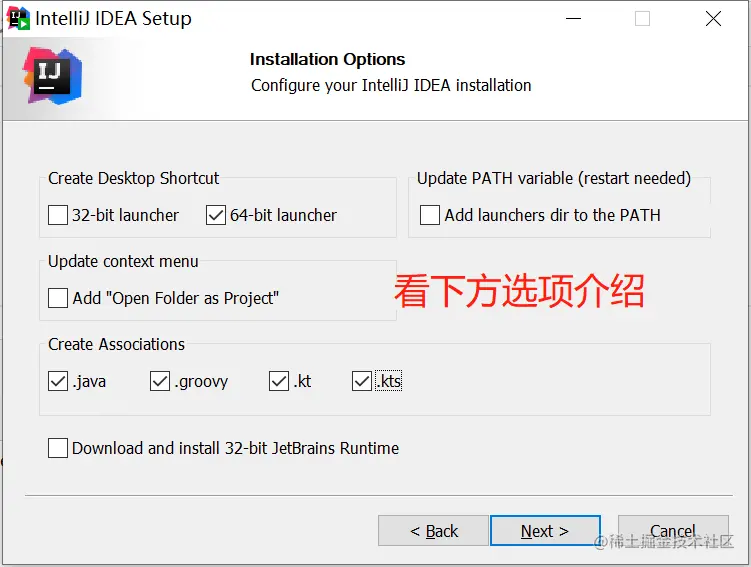751x567 pixels.
Task: Click the 'Configure your IntelliJ IDEA installation' text
Action: coord(391,85)
